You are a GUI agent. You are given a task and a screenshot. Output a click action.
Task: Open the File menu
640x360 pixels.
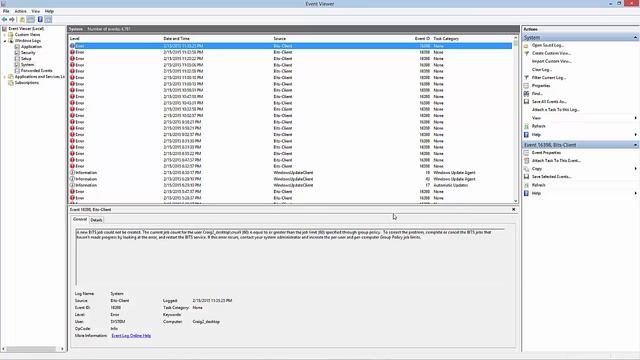click(x=6, y=11)
